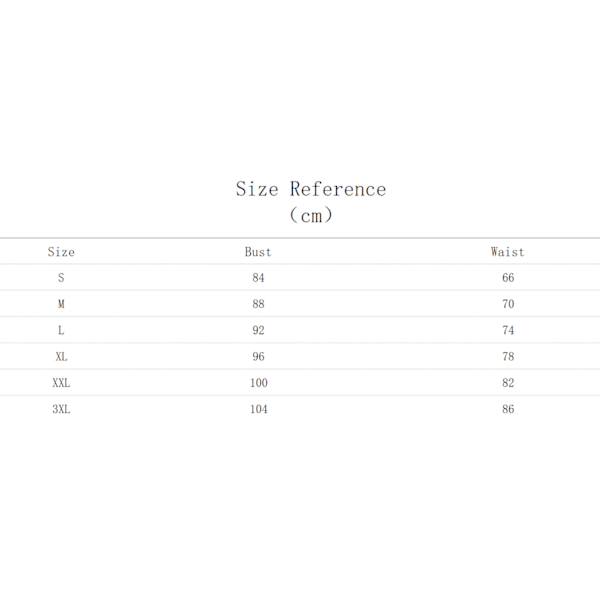
Task: Click bust value 104
Action: click(x=259, y=409)
